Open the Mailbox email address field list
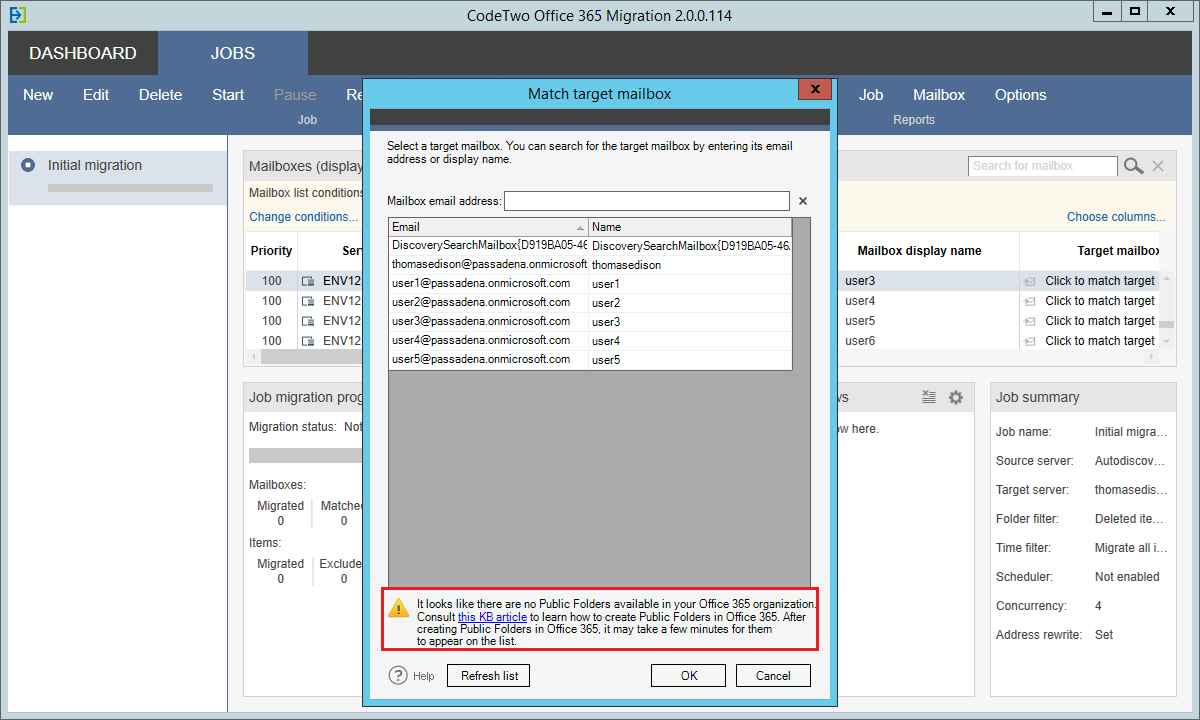Screen dimensions: 1200x720 click(x=646, y=201)
